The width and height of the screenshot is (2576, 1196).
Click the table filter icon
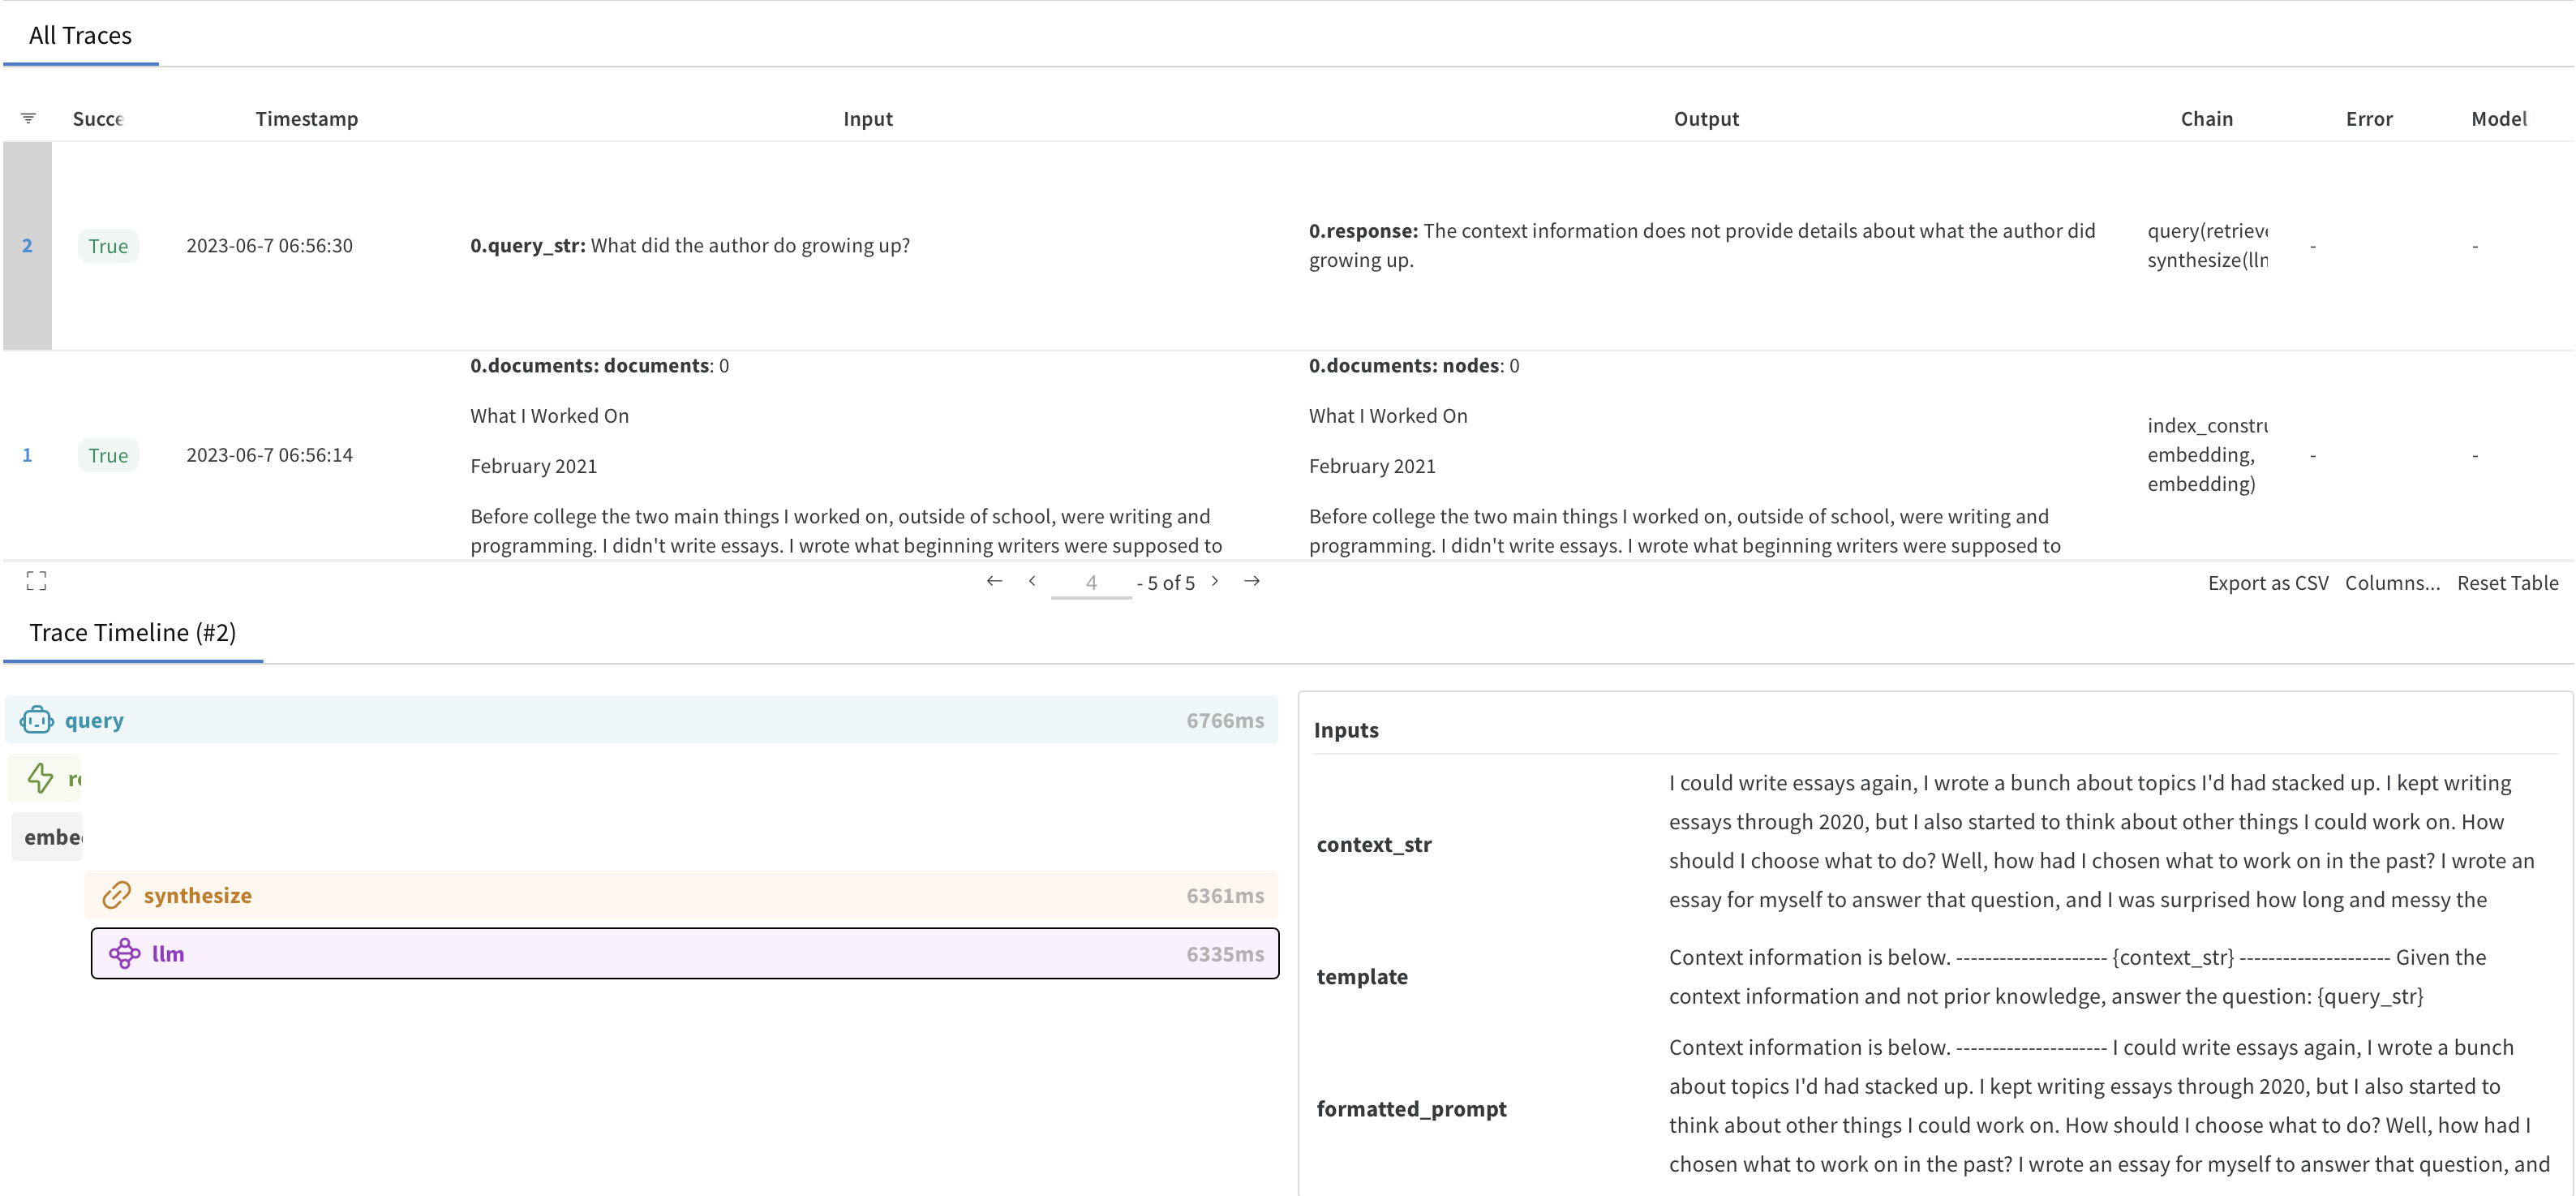point(28,118)
